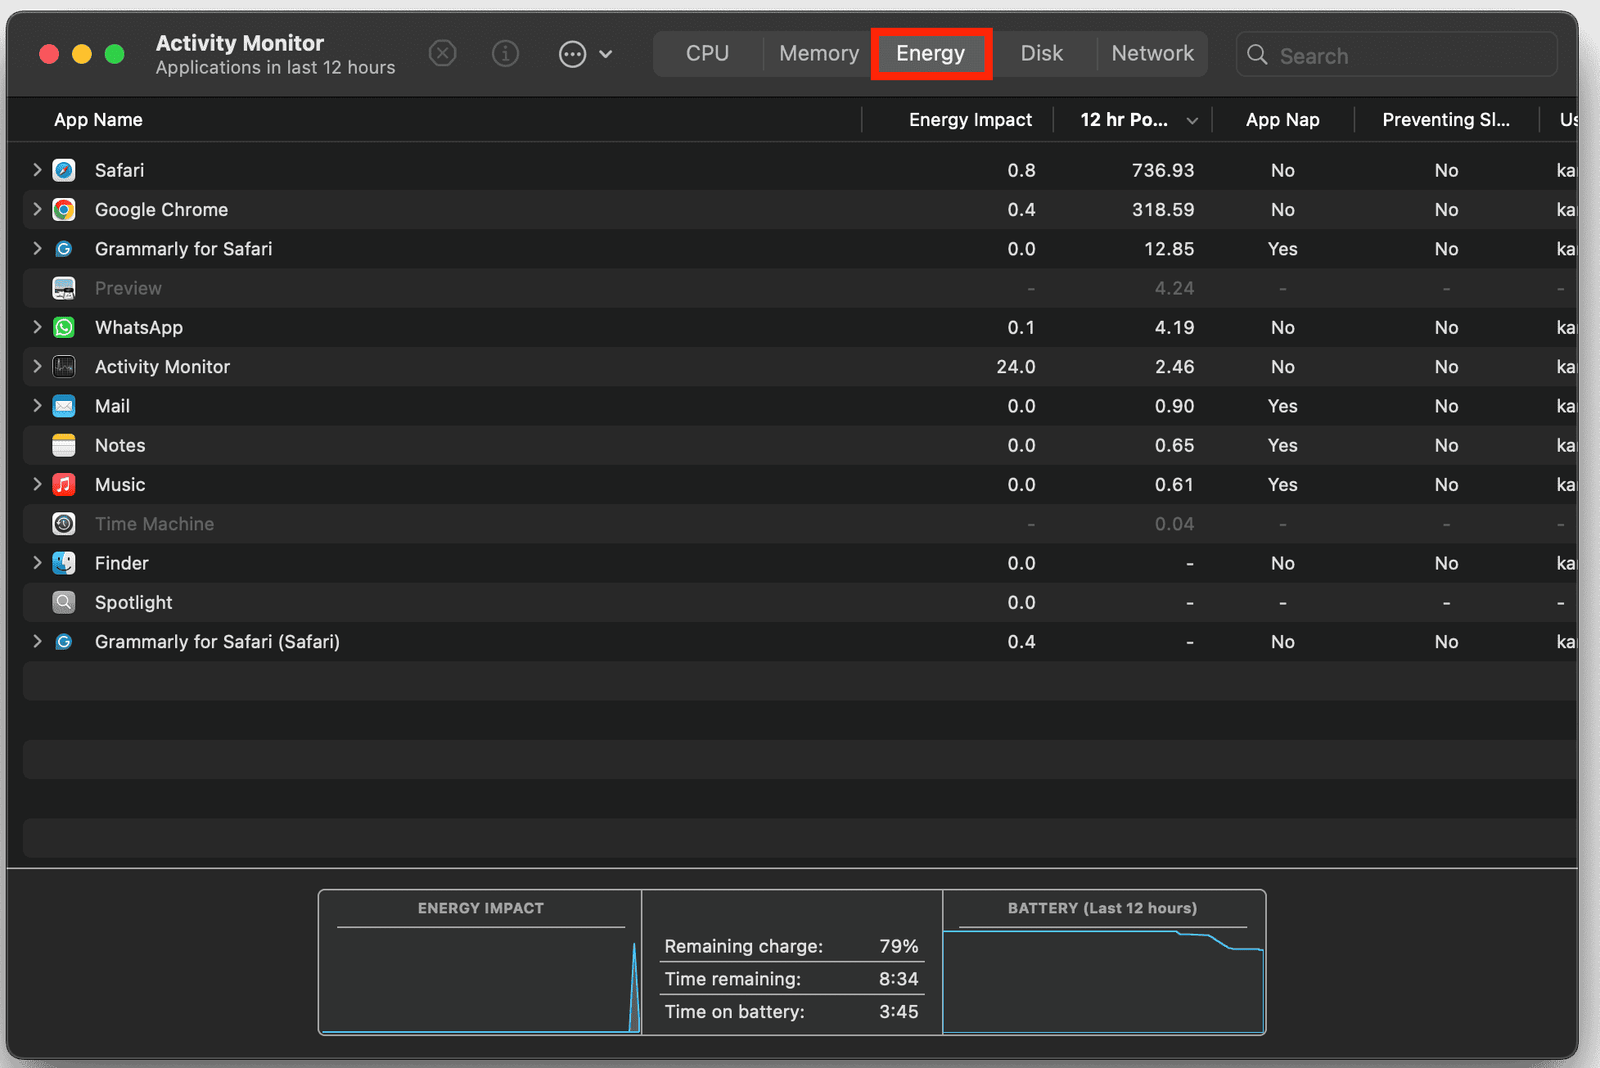Click Activity Monitor's 24.0 energy impact value
This screenshot has height=1068, width=1600.
point(1015,367)
